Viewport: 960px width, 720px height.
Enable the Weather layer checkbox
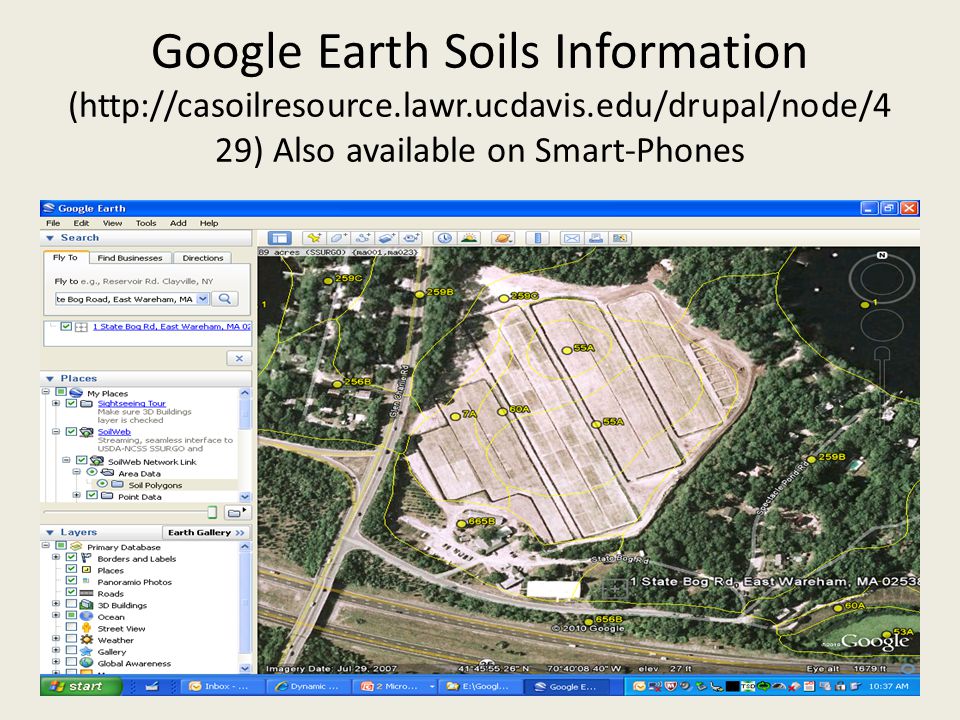tap(72, 639)
